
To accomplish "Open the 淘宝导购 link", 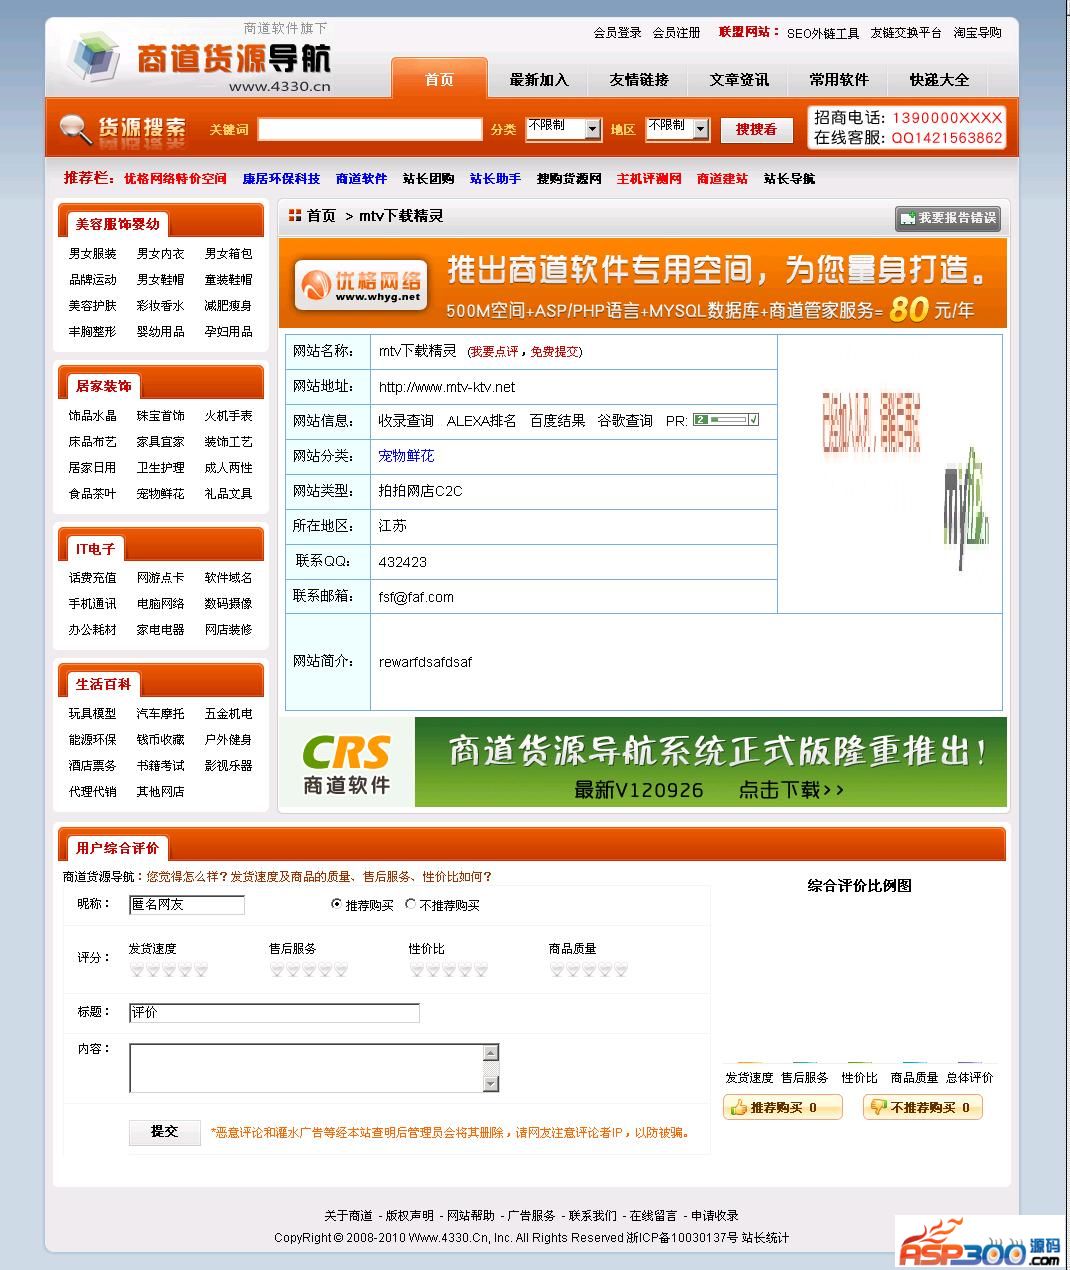I will (977, 33).
